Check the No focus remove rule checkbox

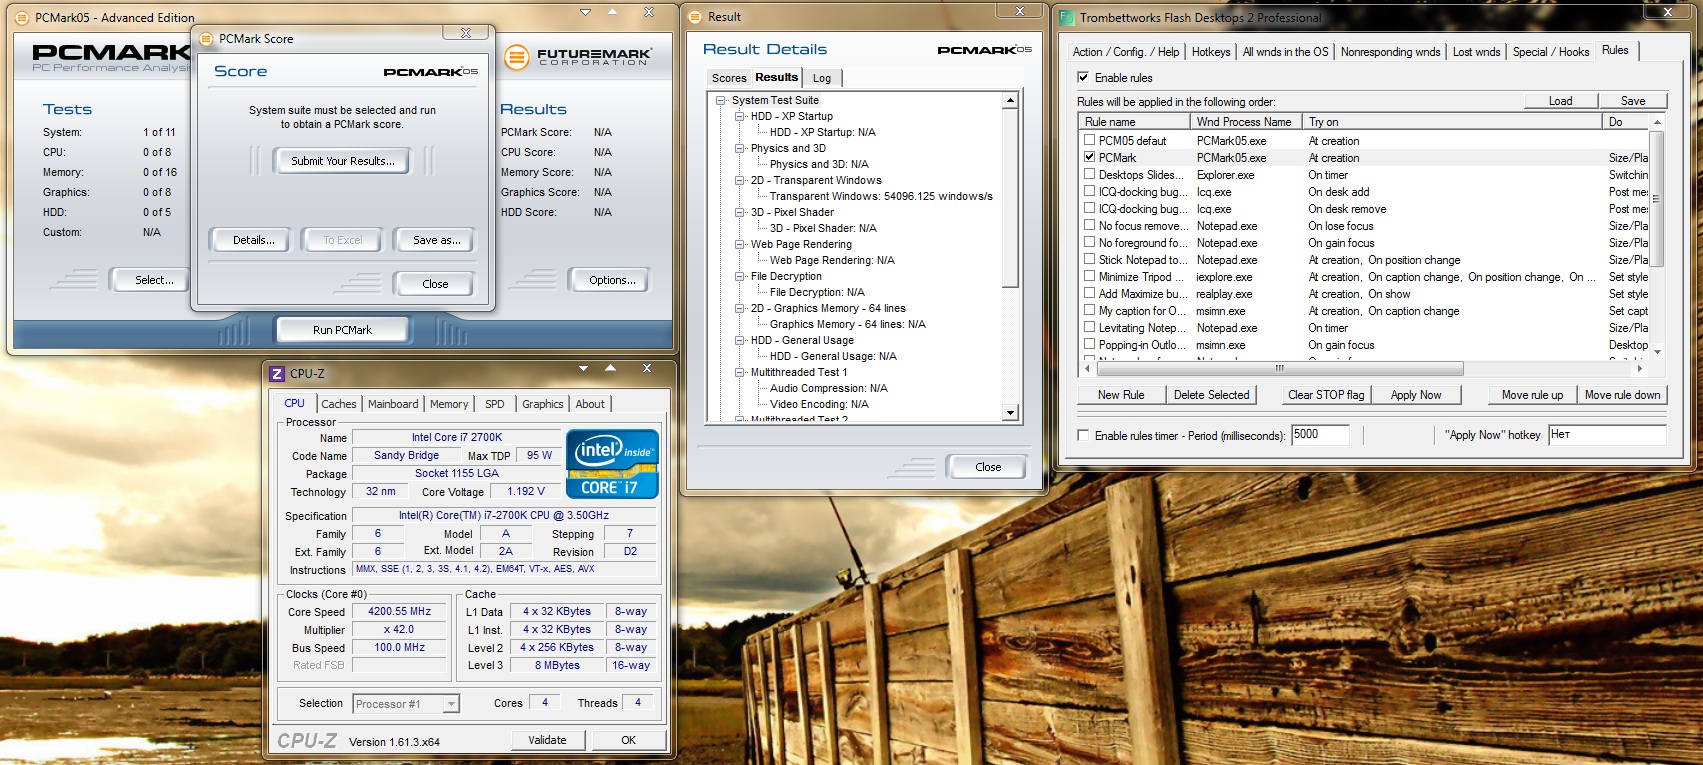(x=1090, y=226)
